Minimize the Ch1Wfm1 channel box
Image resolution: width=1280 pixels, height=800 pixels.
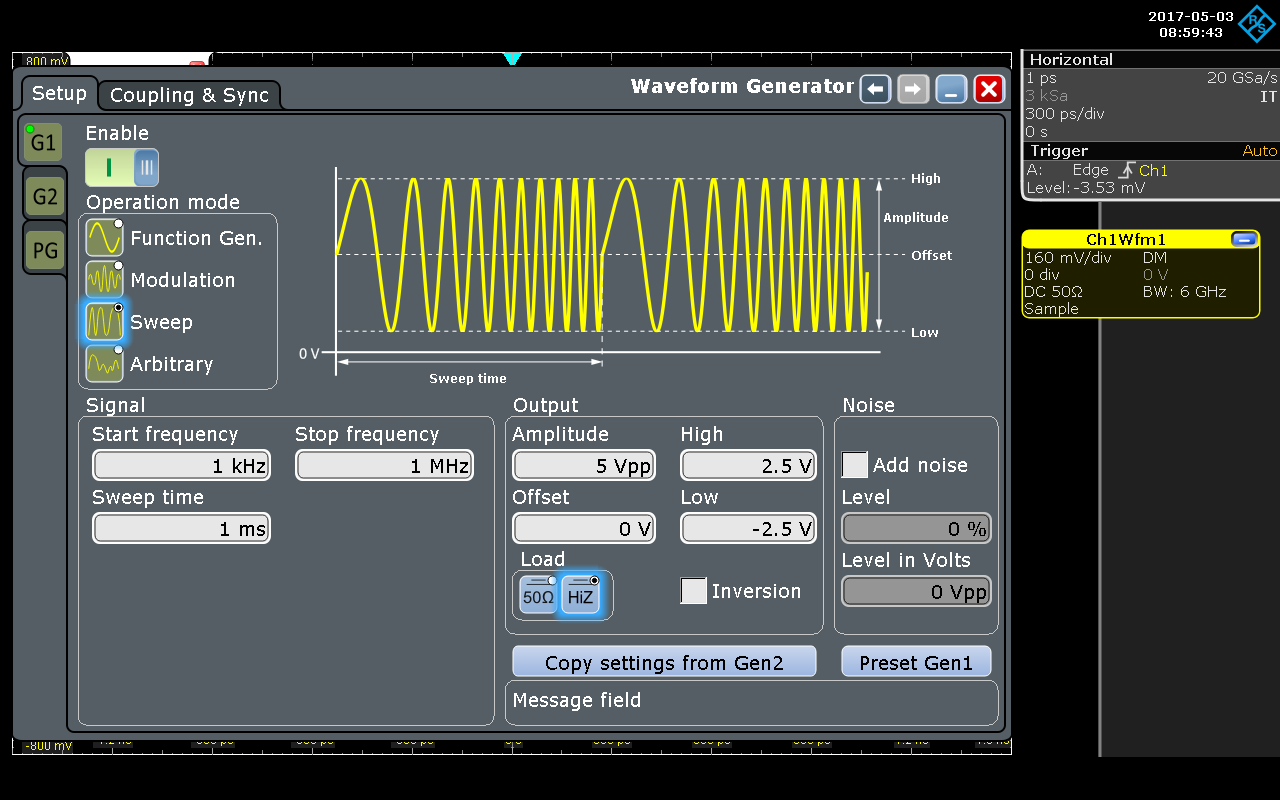coord(1244,239)
